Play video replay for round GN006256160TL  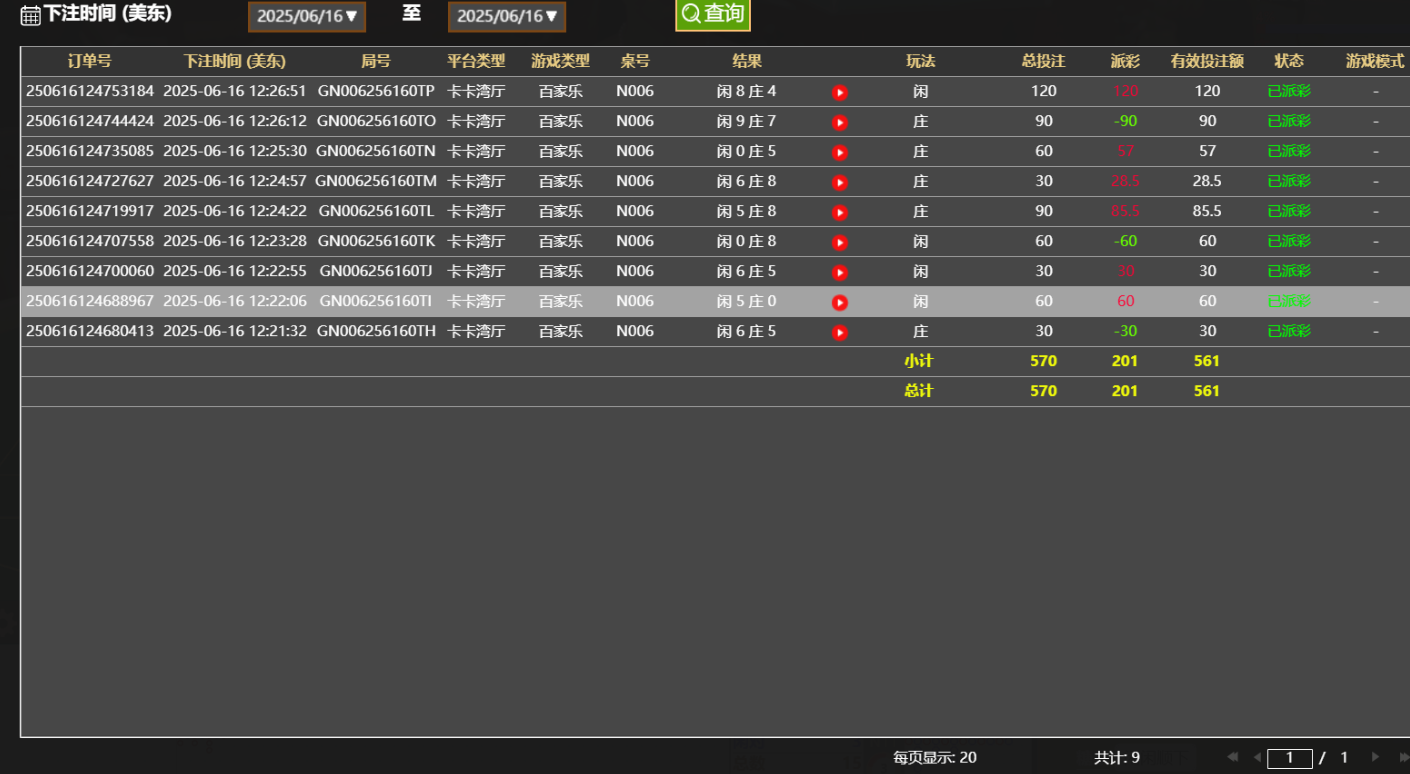click(840, 212)
